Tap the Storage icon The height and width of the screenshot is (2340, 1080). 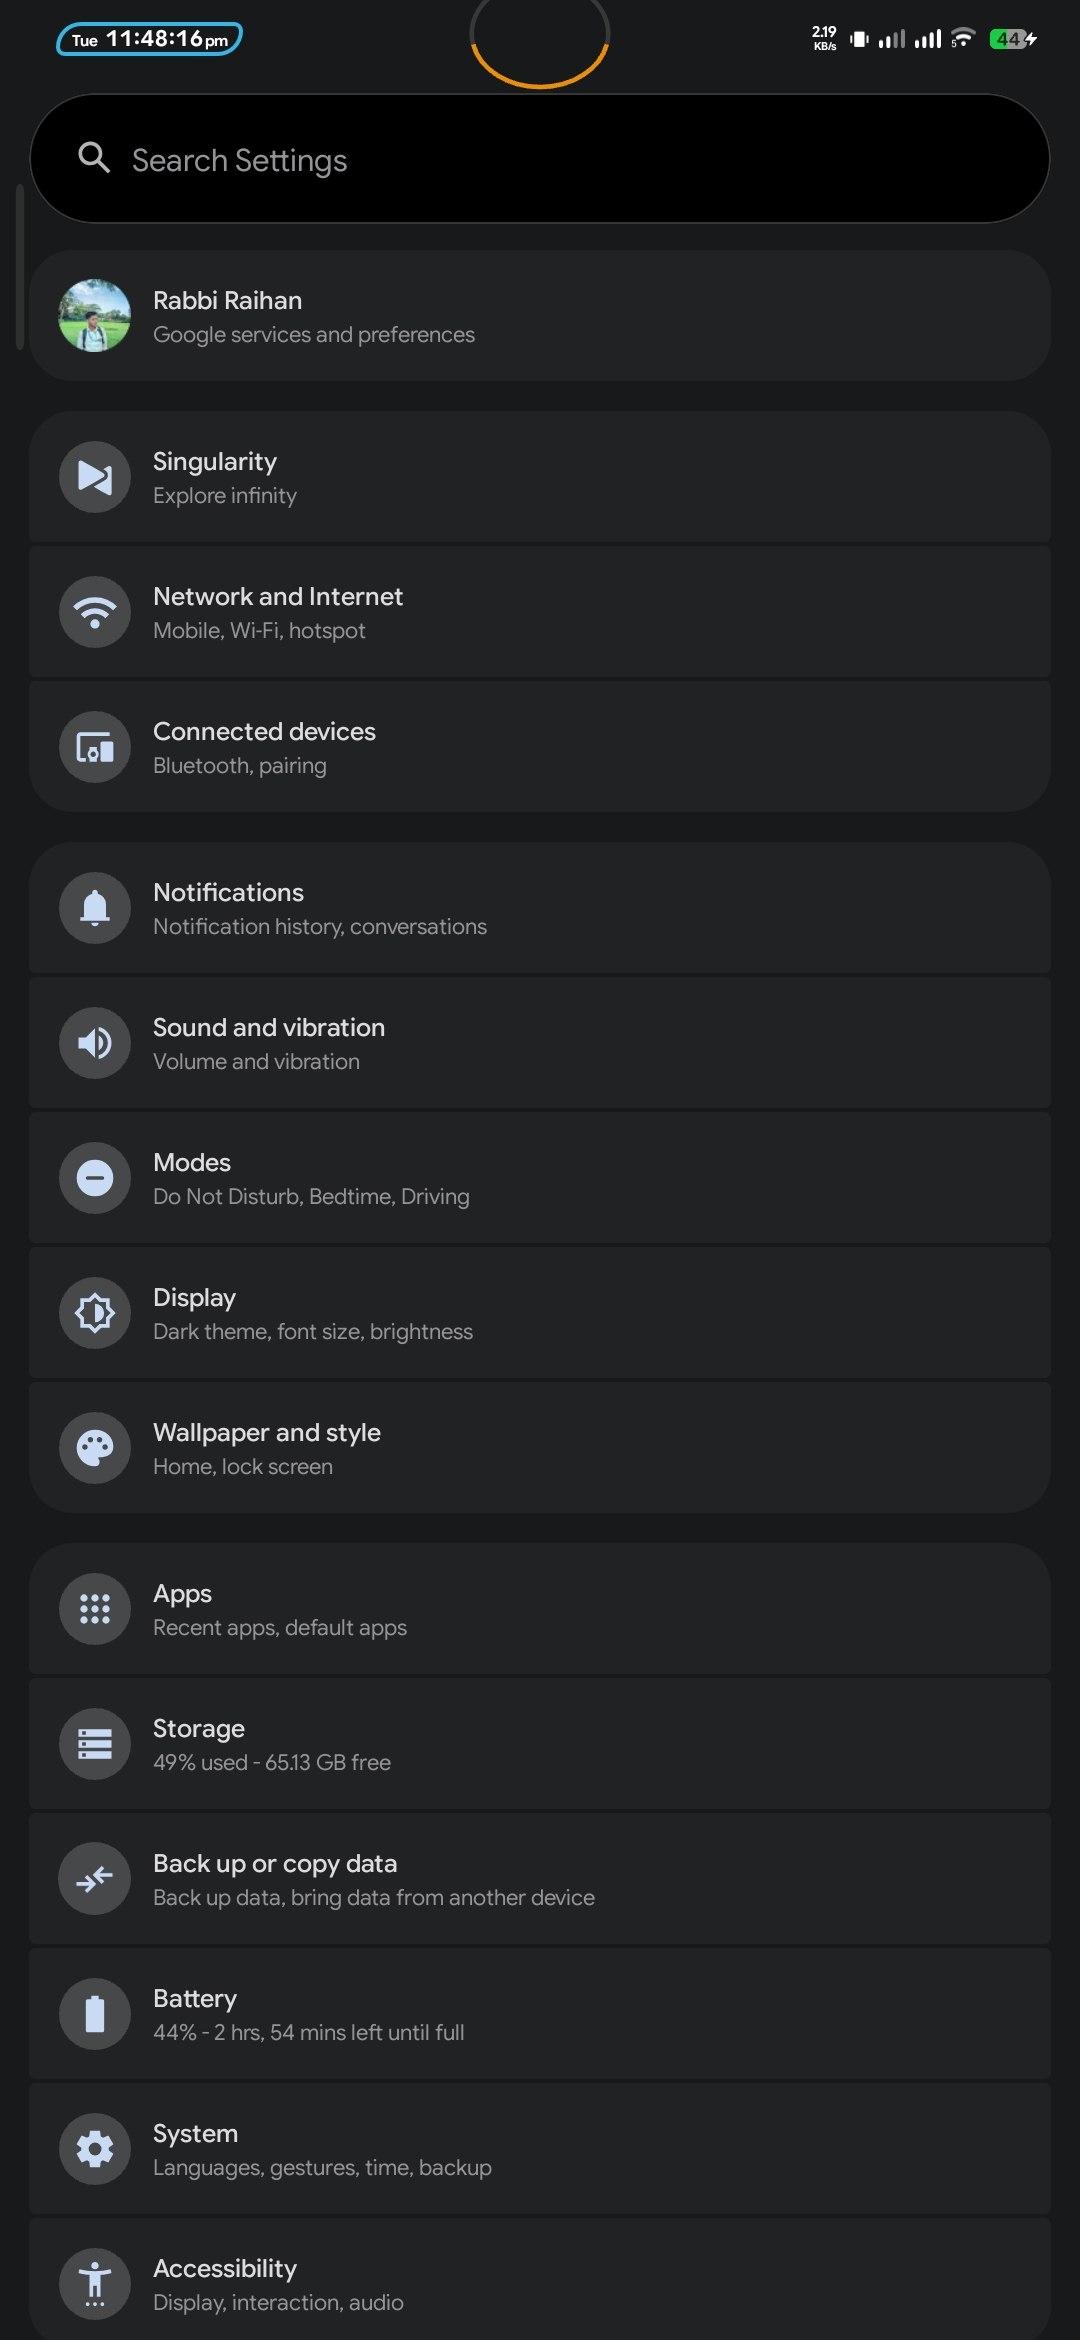pyautogui.click(x=95, y=1744)
